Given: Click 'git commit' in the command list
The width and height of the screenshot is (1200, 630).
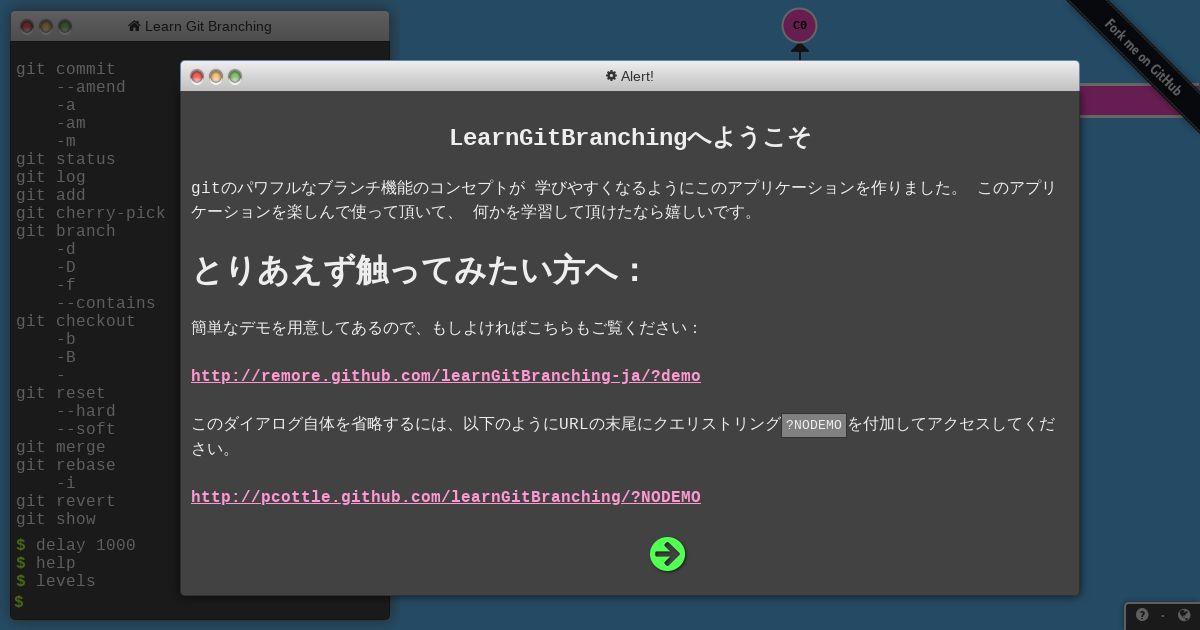Looking at the screenshot, I should (66, 69).
